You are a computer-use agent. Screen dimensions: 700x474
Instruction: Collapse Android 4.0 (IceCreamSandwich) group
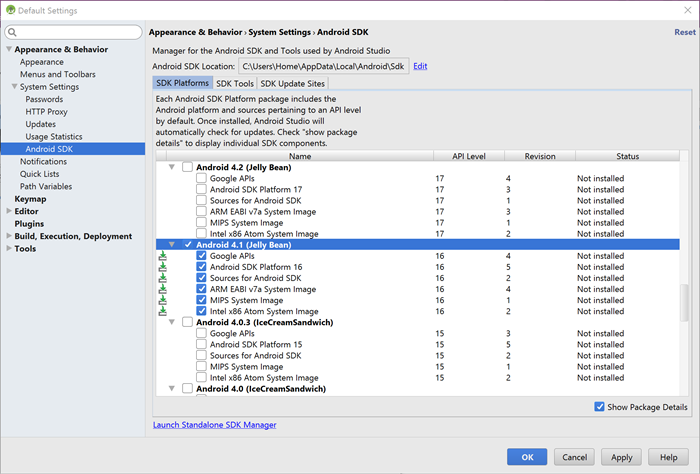[171, 389]
